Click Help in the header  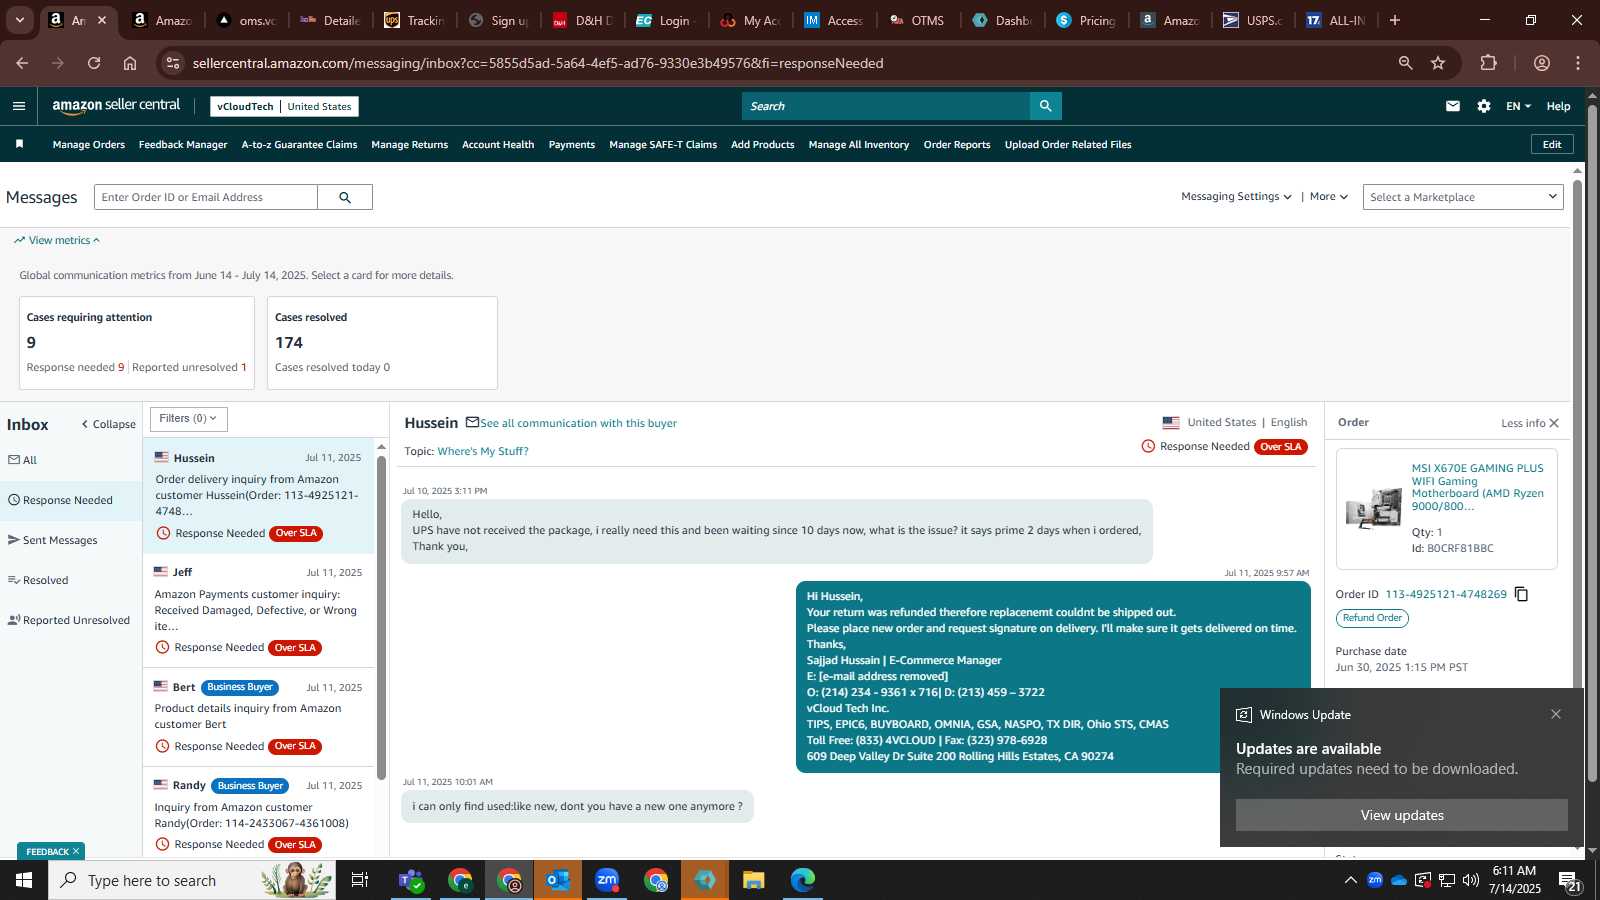click(1558, 106)
